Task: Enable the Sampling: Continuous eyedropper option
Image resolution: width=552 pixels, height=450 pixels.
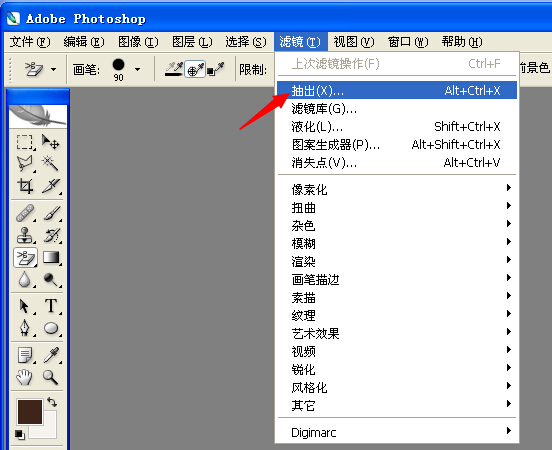Action: pos(174,69)
